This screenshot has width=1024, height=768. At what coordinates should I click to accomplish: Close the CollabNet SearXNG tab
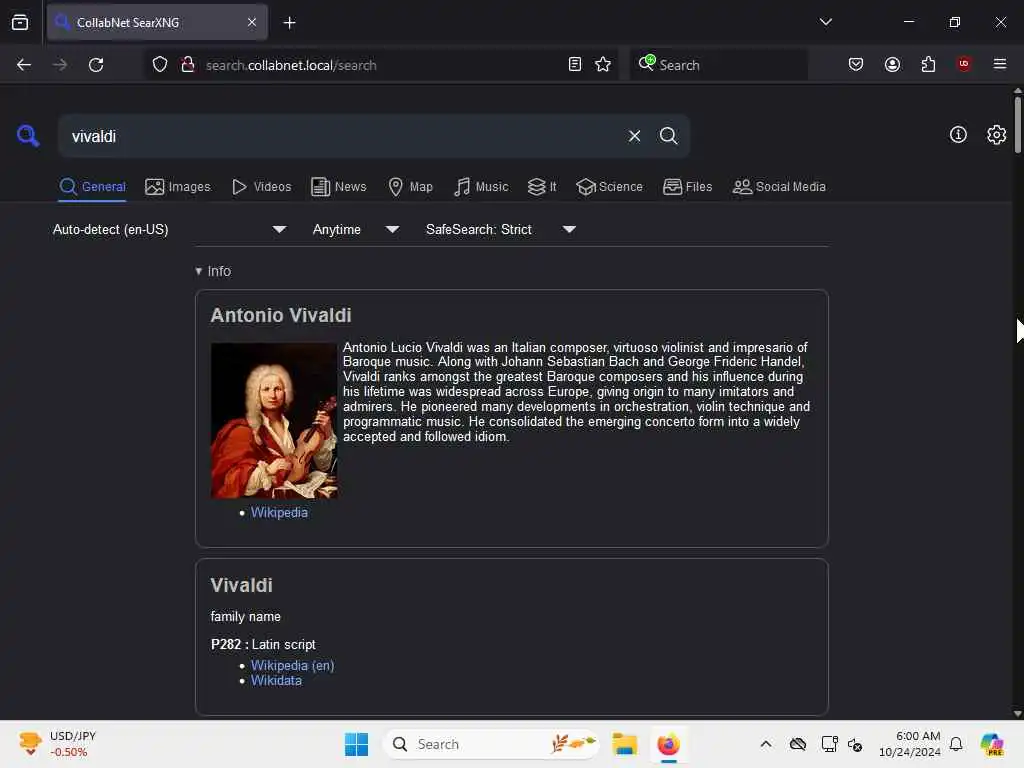[252, 22]
